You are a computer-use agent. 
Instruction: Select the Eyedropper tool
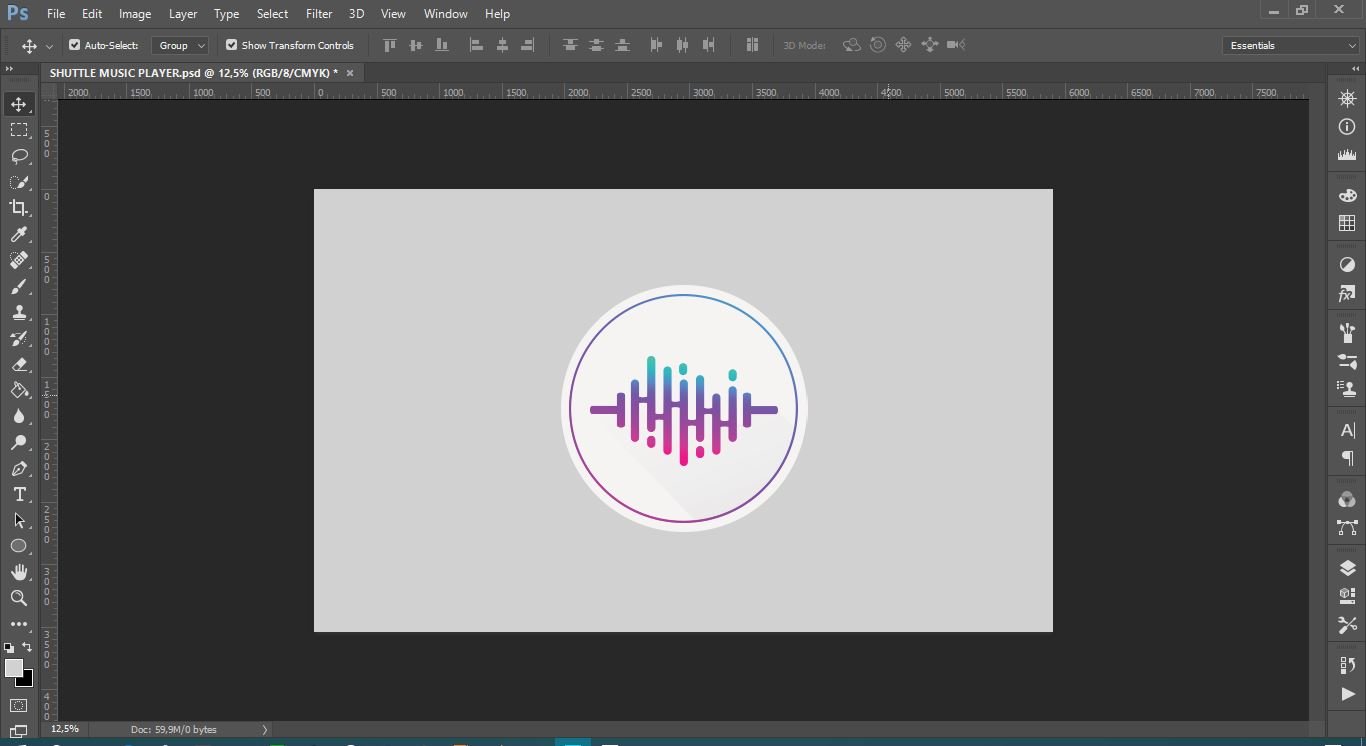coord(19,234)
